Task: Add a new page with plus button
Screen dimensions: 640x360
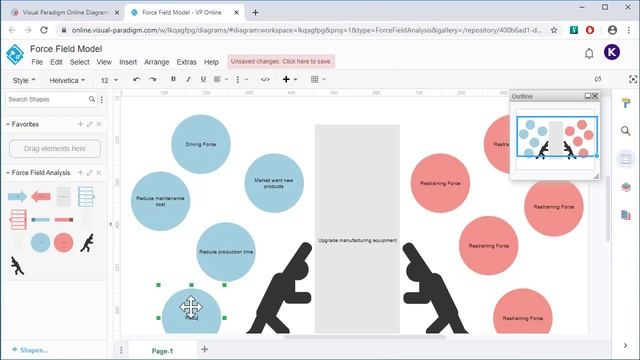Action: coord(205,349)
